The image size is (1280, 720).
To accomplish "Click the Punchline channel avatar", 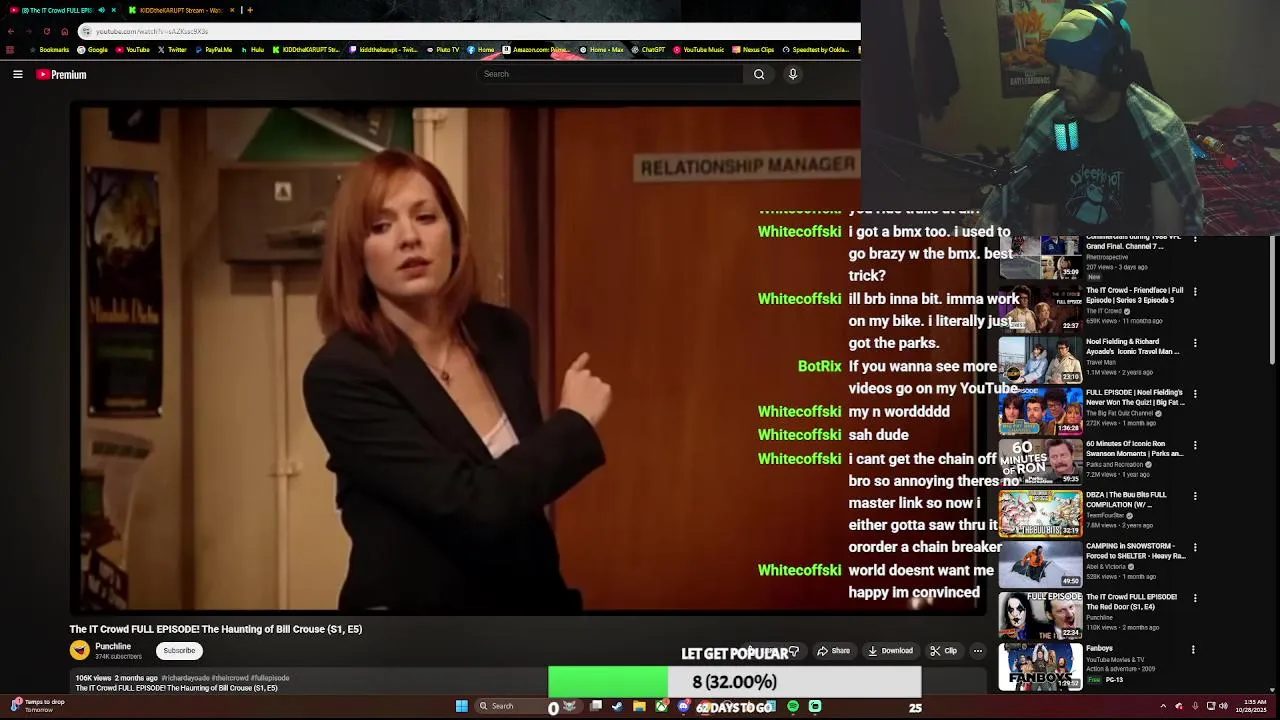I will click(80, 650).
